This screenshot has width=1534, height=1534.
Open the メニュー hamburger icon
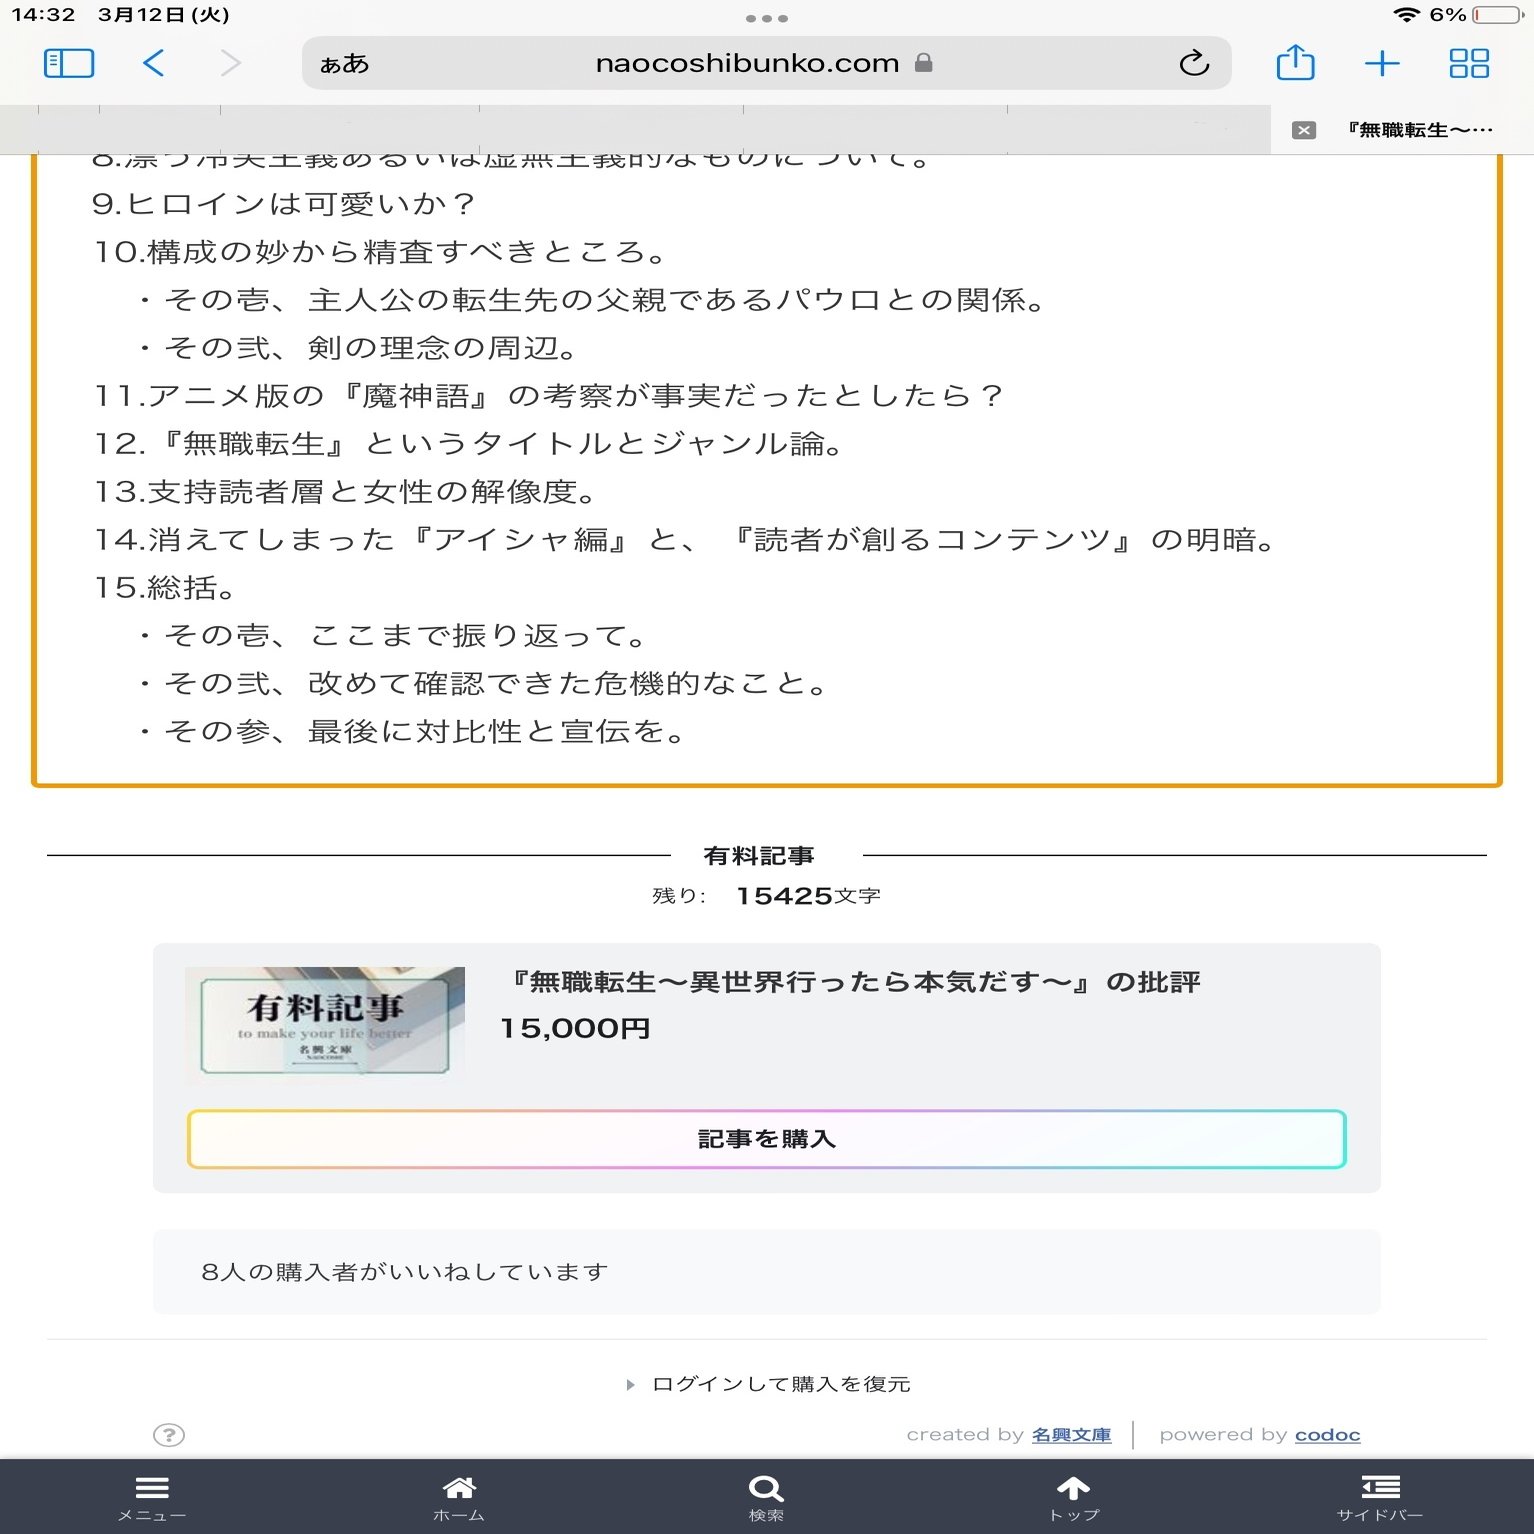pyautogui.click(x=151, y=1497)
